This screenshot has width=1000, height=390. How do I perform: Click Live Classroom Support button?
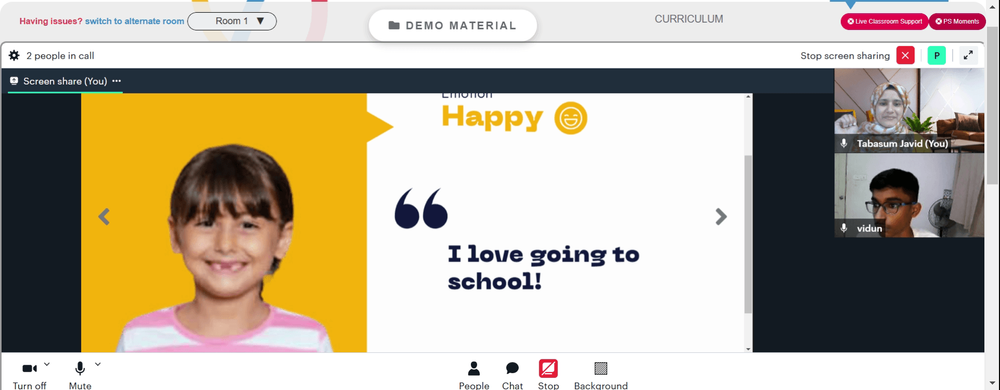coord(885,21)
